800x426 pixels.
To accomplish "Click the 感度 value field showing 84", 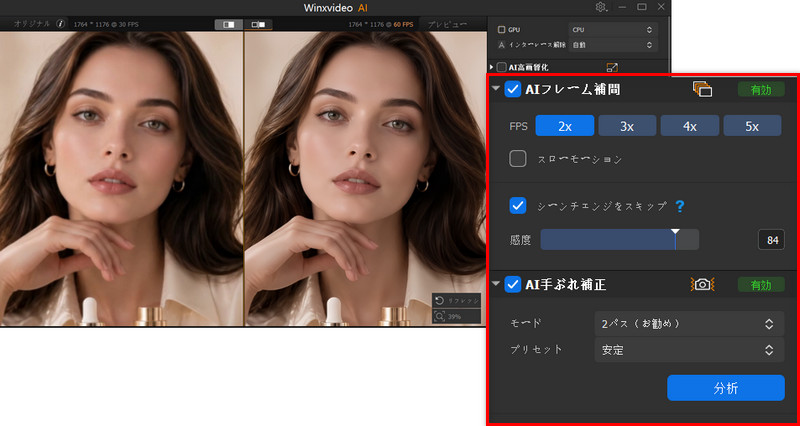I will tap(771, 240).
